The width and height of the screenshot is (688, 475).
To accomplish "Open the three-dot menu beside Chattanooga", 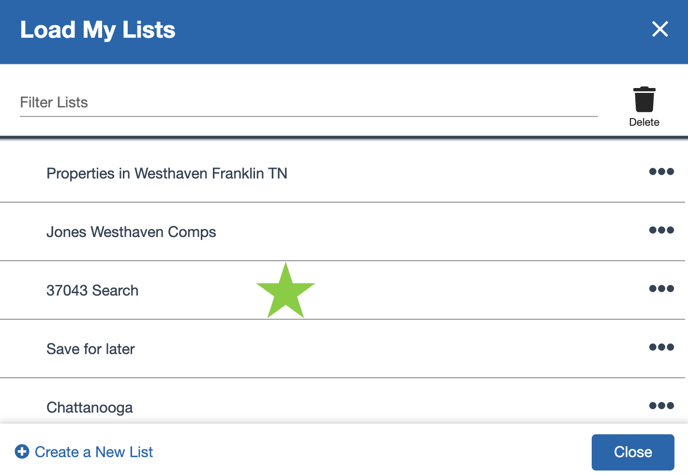I will coord(661,406).
